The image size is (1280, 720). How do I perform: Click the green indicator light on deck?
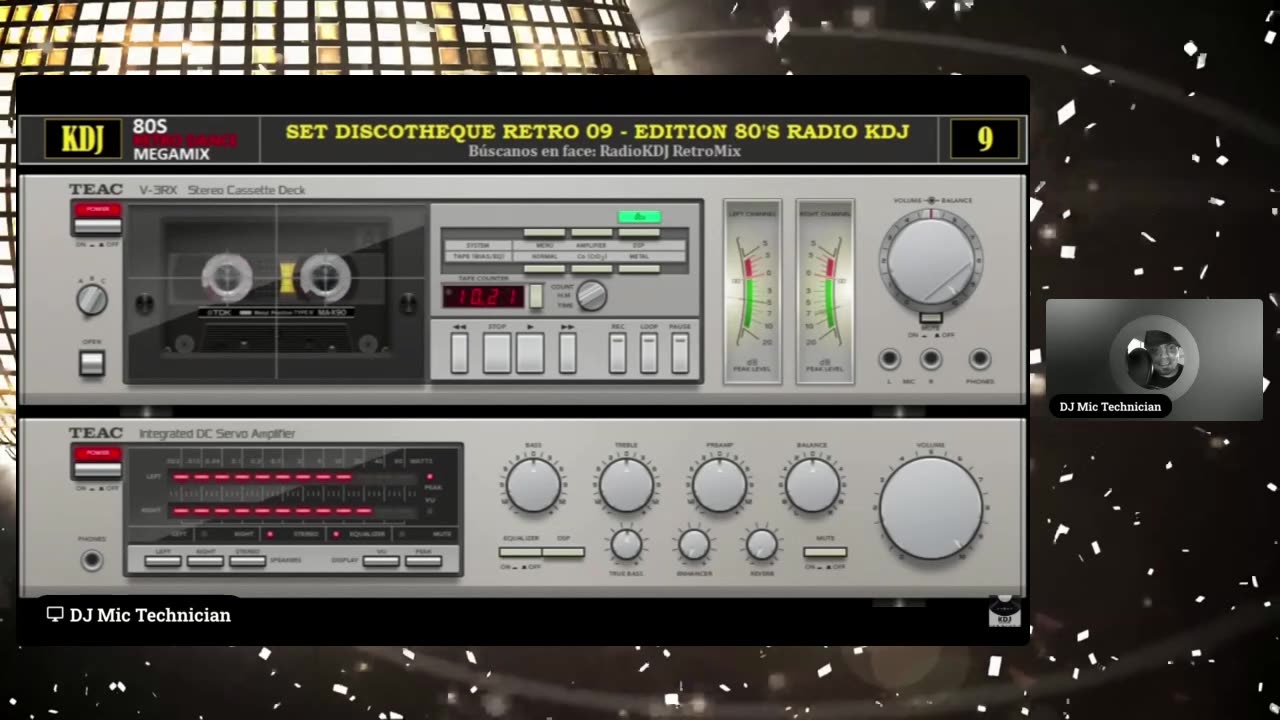[639, 216]
